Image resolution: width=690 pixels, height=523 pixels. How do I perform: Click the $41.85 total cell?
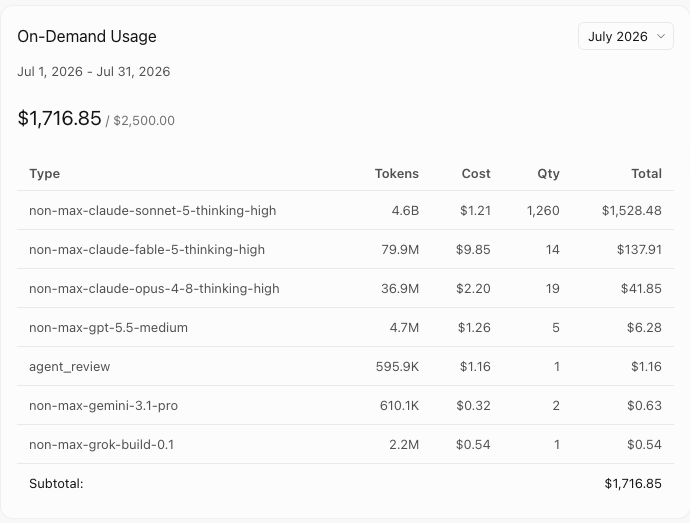coord(641,288)
